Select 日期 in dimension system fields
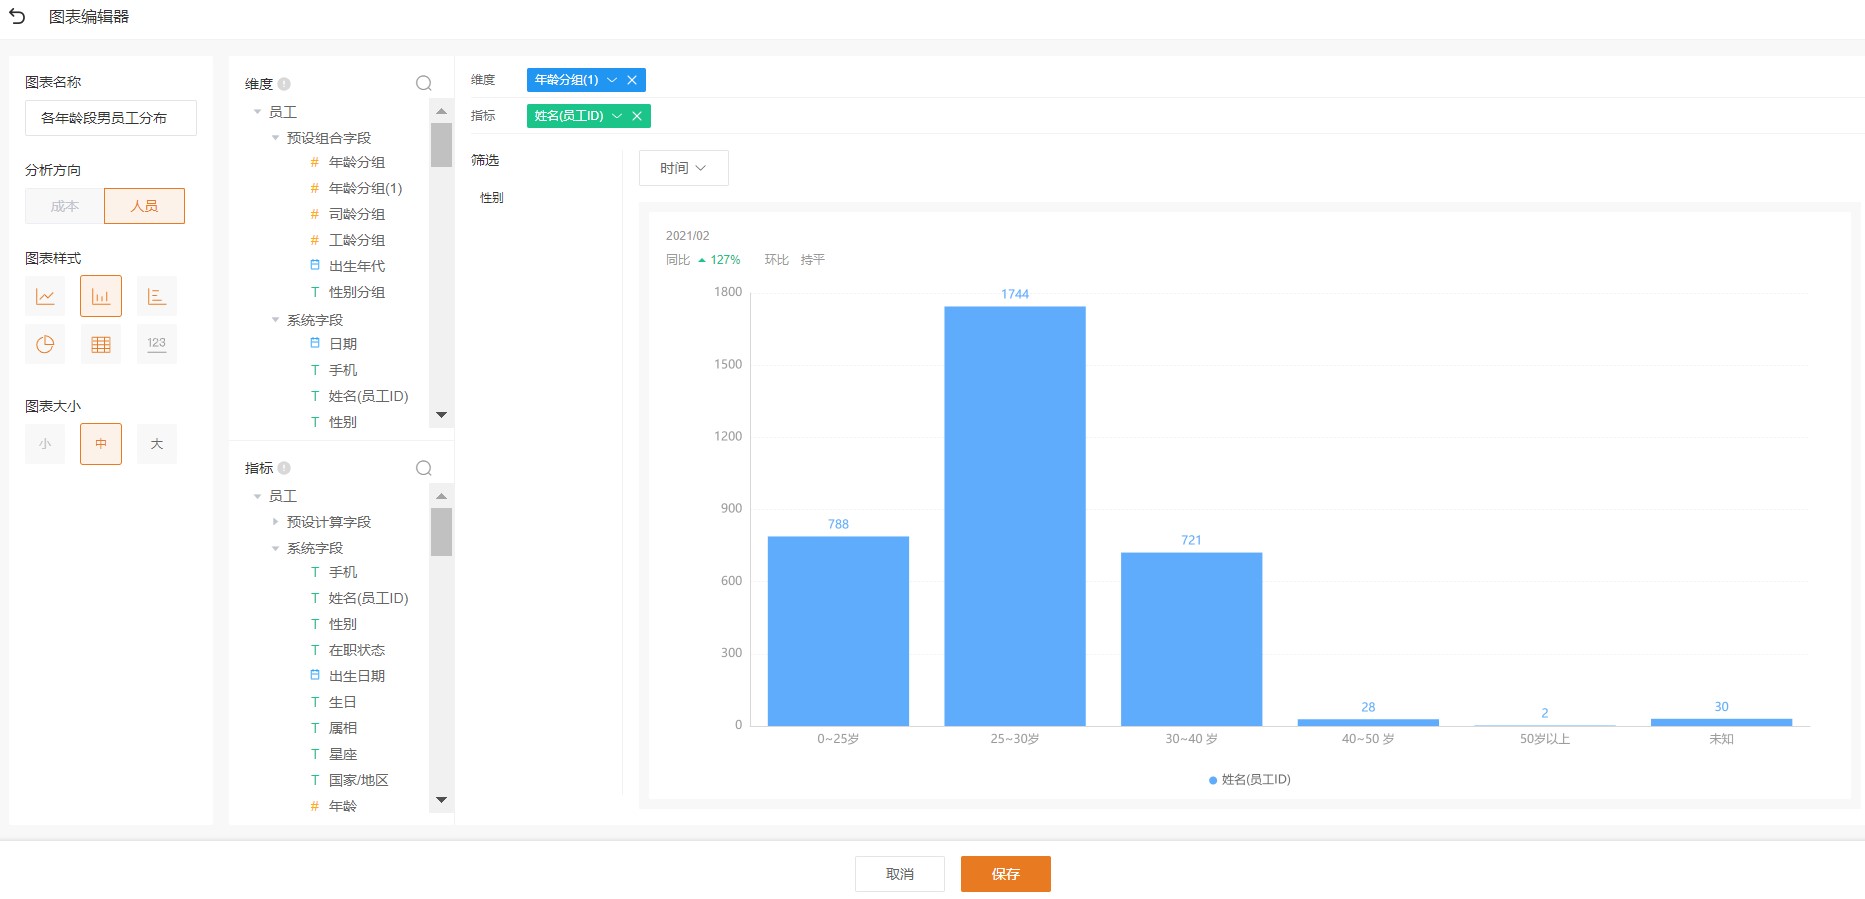This screenshot has width=1865, height=899. pyautogui.click(x=343, y=344)
